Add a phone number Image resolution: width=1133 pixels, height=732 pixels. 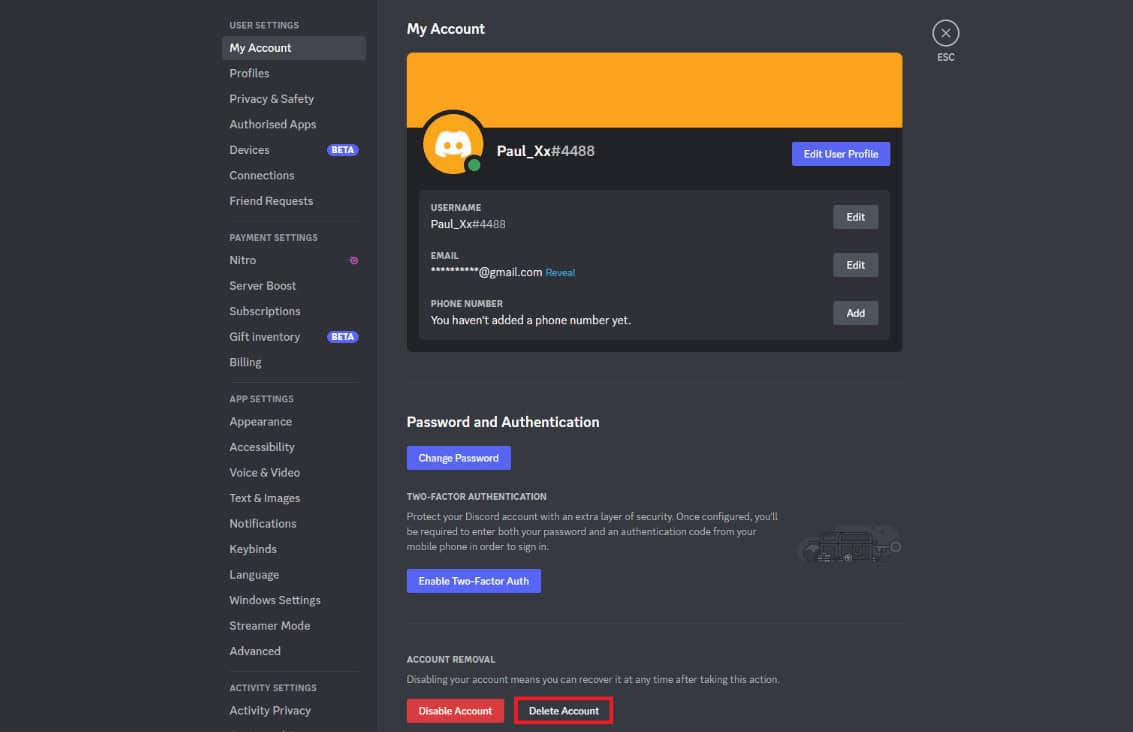coord(855,312)
